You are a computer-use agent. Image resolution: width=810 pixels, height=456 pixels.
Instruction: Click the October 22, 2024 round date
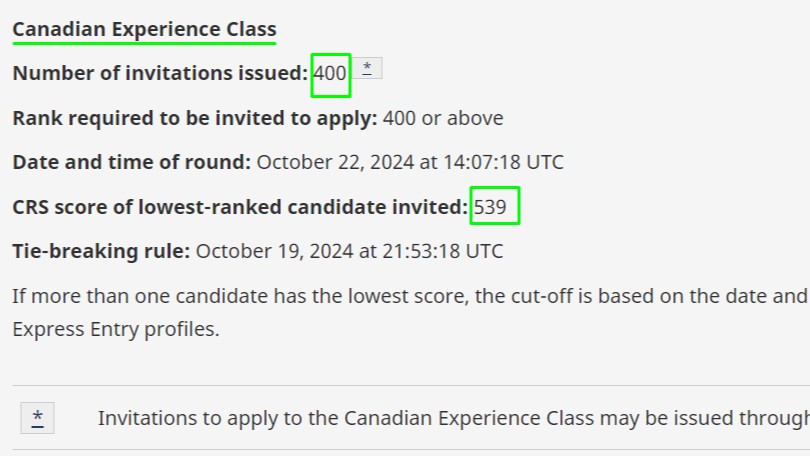335,162
